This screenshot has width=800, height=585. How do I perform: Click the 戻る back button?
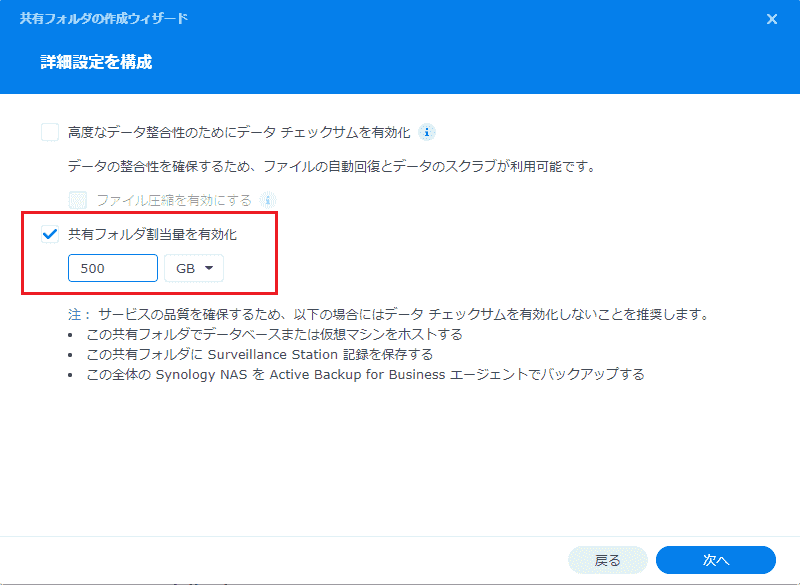coord(608,560)
